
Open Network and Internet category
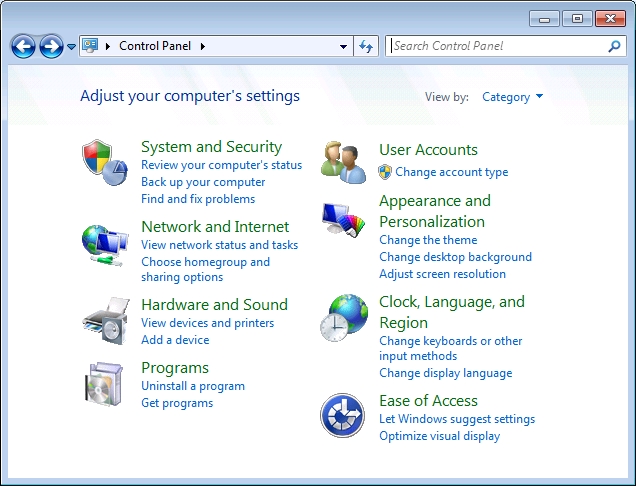(x=215, y=226)
